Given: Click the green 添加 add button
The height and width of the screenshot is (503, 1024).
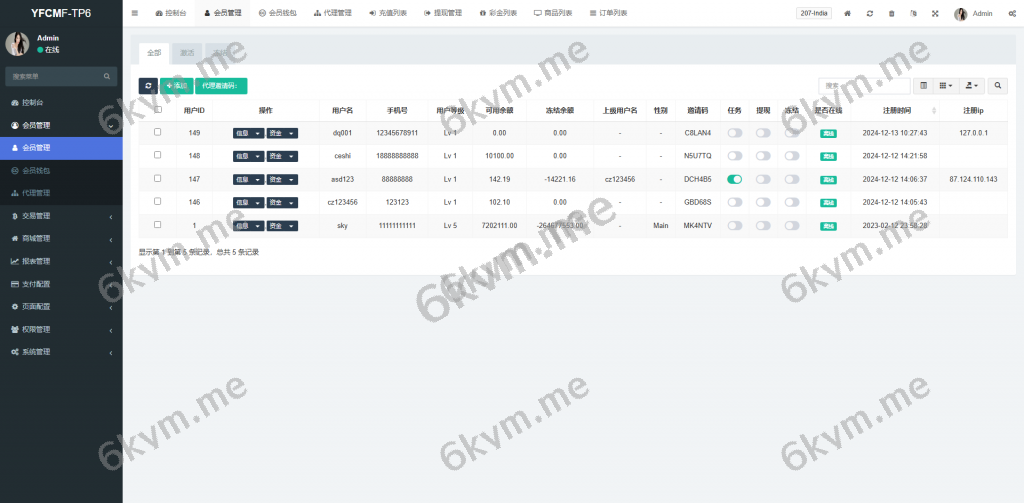Looking at the screenshot, I should [x=176, y=86].
